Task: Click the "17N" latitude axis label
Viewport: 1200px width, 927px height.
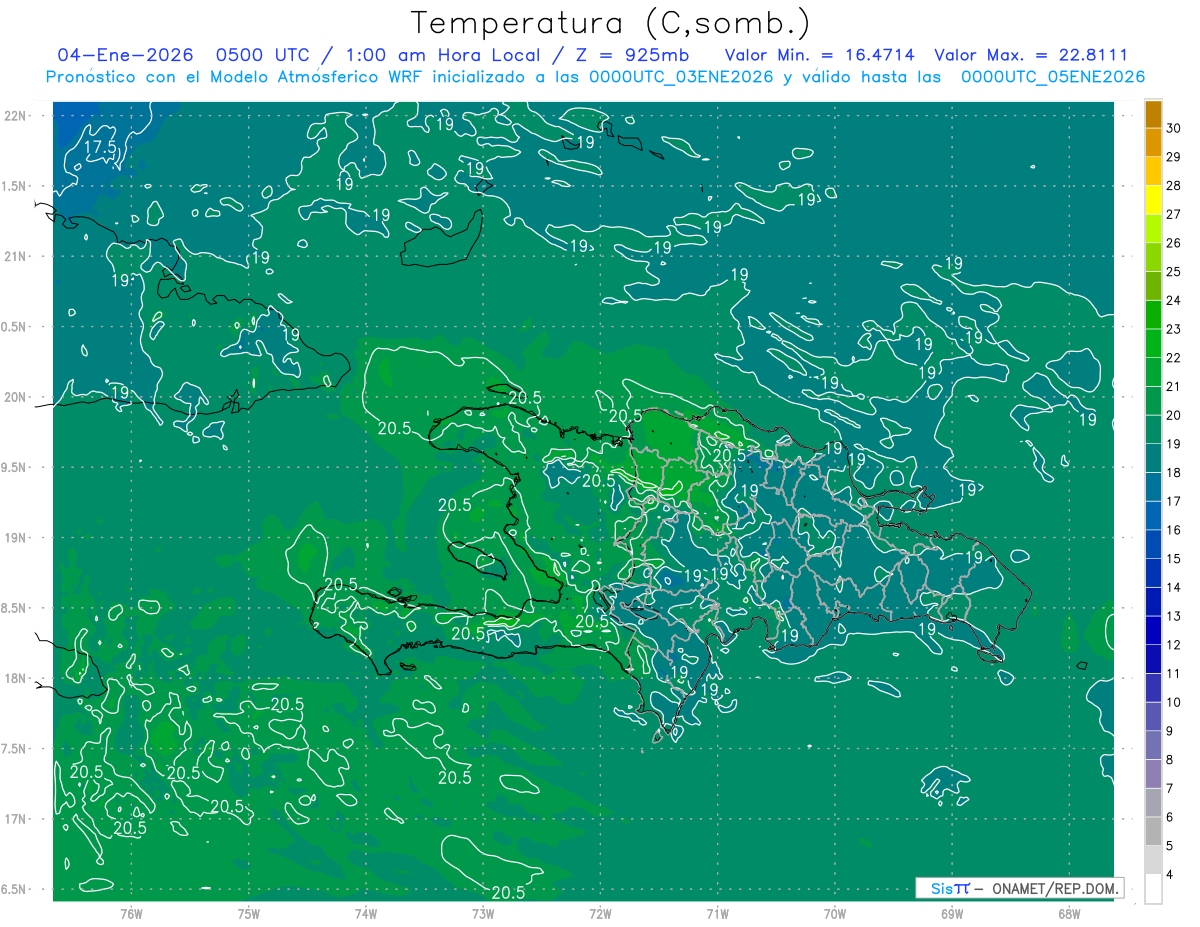Action: (x=16, y=819)
